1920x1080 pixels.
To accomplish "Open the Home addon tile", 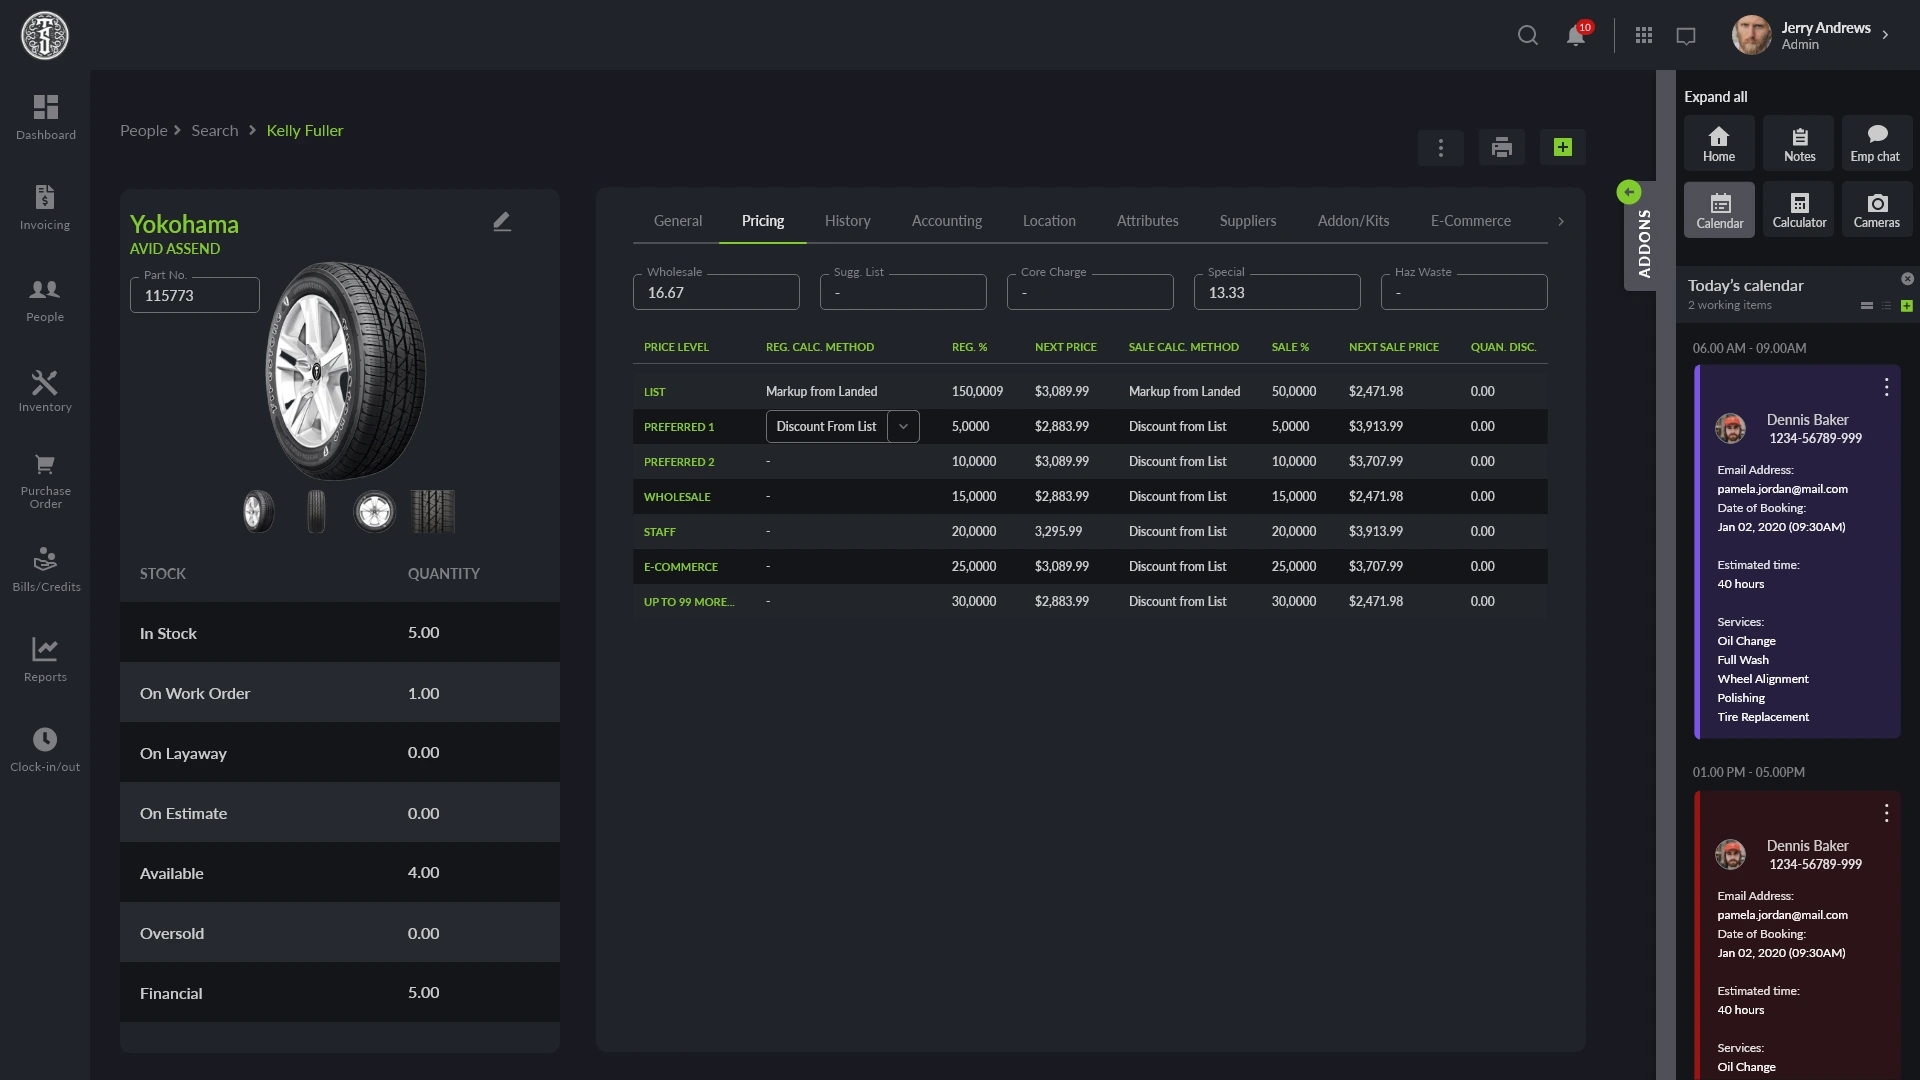I will coord(1718,143).
